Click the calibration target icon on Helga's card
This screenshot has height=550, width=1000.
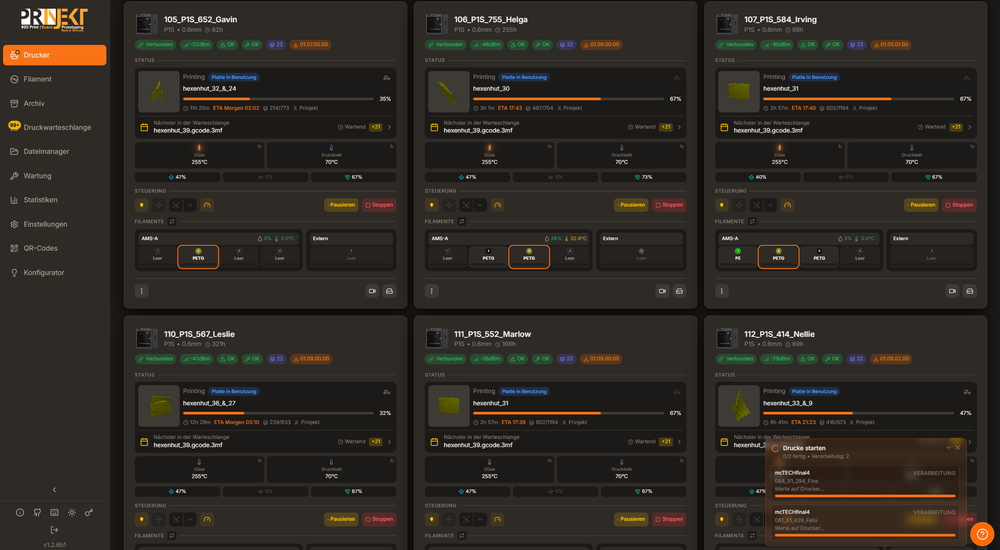[x=466, y=205]
